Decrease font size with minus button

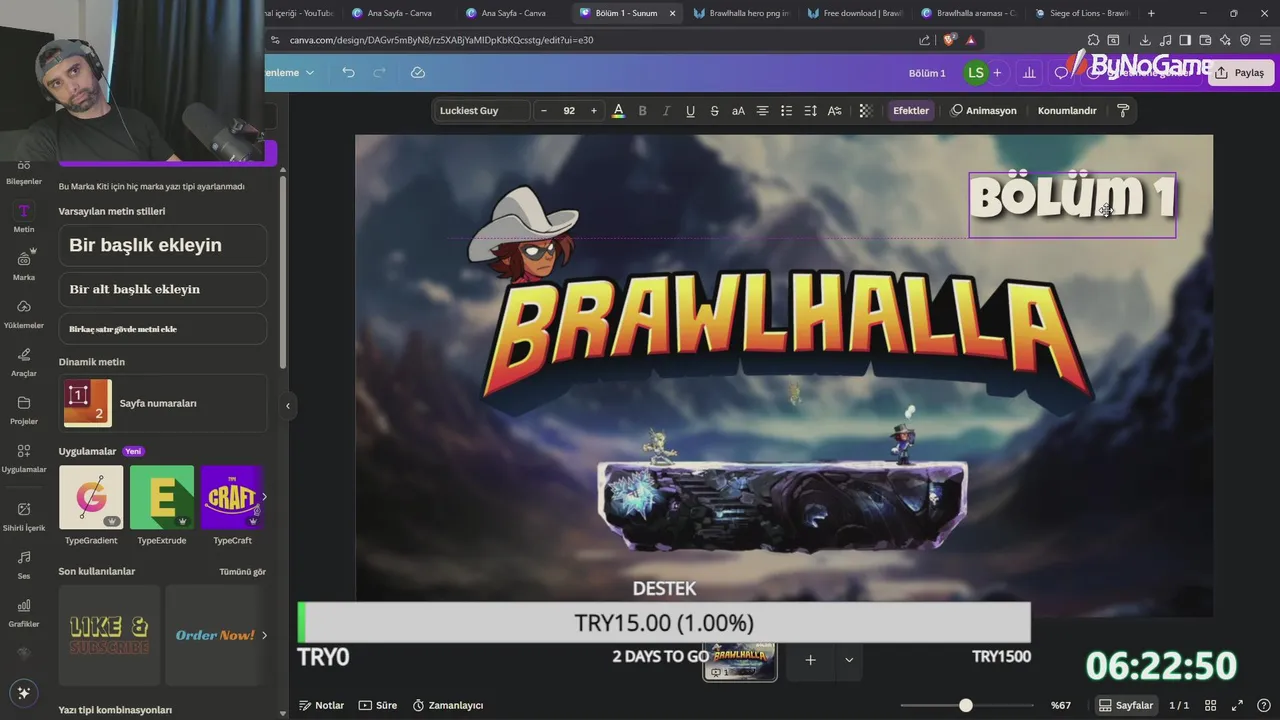544,111
